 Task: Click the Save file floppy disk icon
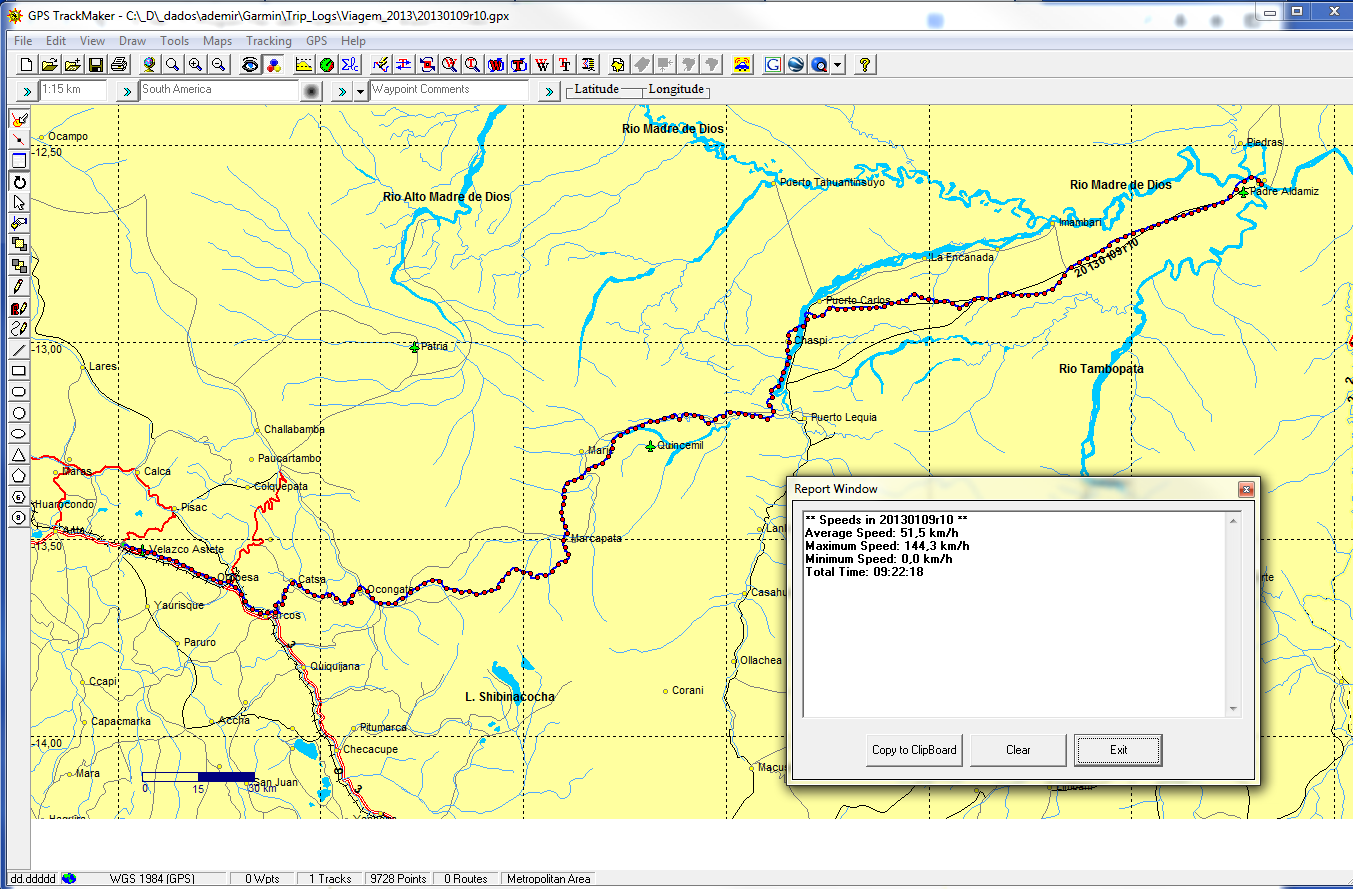click(96, 65)
